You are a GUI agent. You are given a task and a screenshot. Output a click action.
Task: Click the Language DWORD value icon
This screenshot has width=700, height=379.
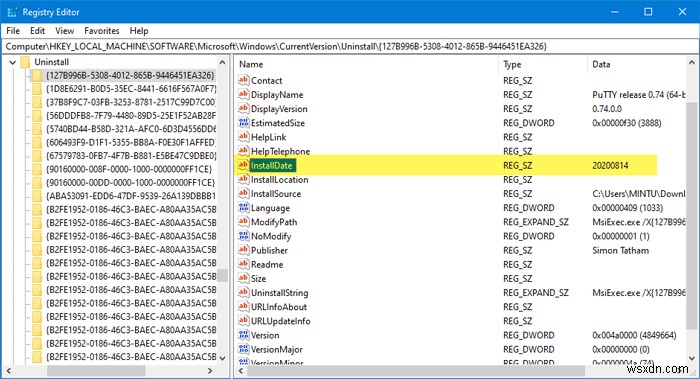tap(243, 208)
